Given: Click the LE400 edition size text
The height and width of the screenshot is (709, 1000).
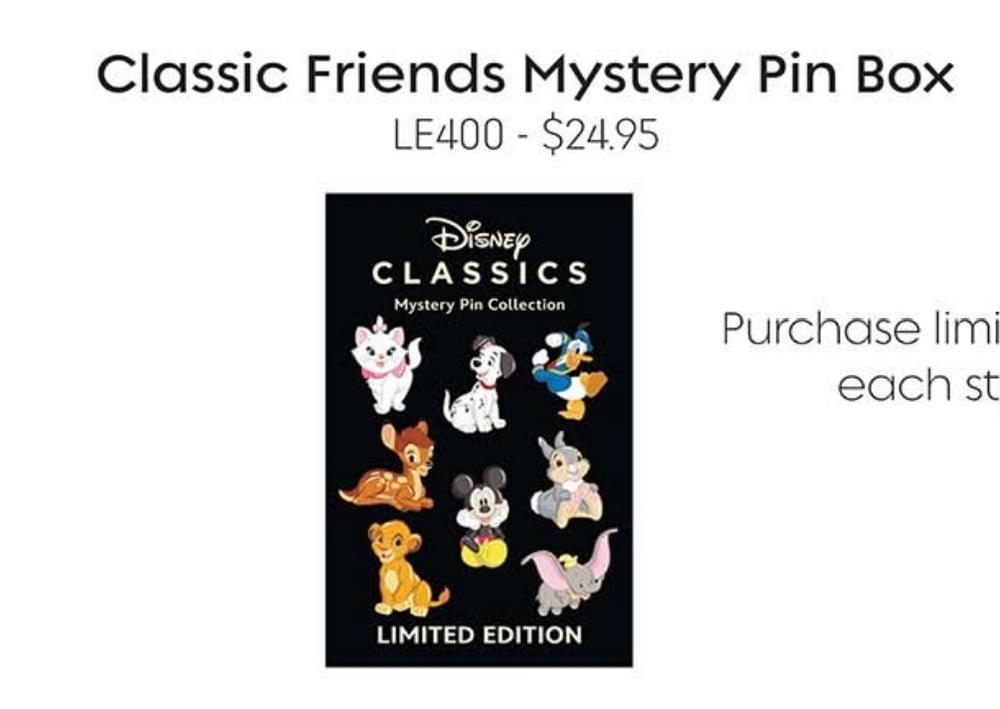Looking at the screenshot, I should [x=448, y=135].
